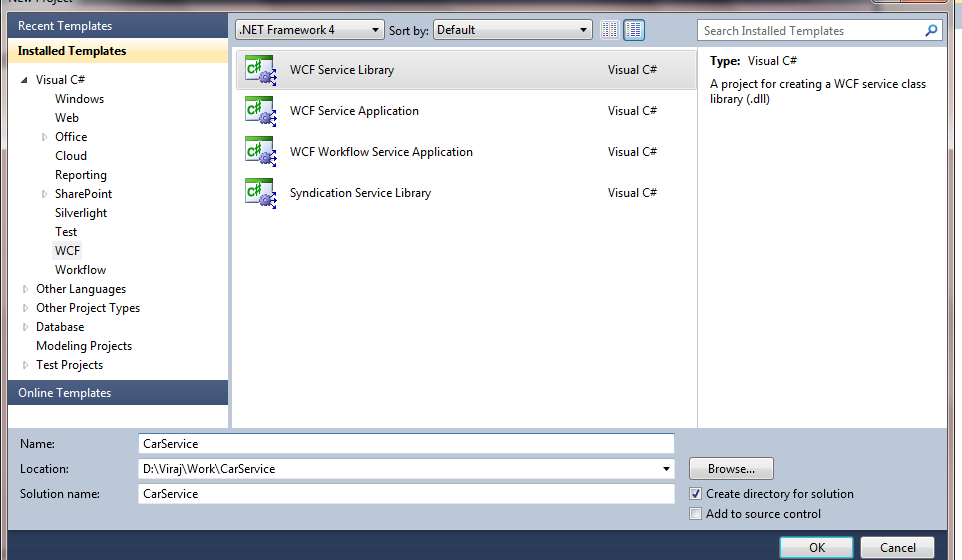Switch to medium icons list view

point(634,30)
